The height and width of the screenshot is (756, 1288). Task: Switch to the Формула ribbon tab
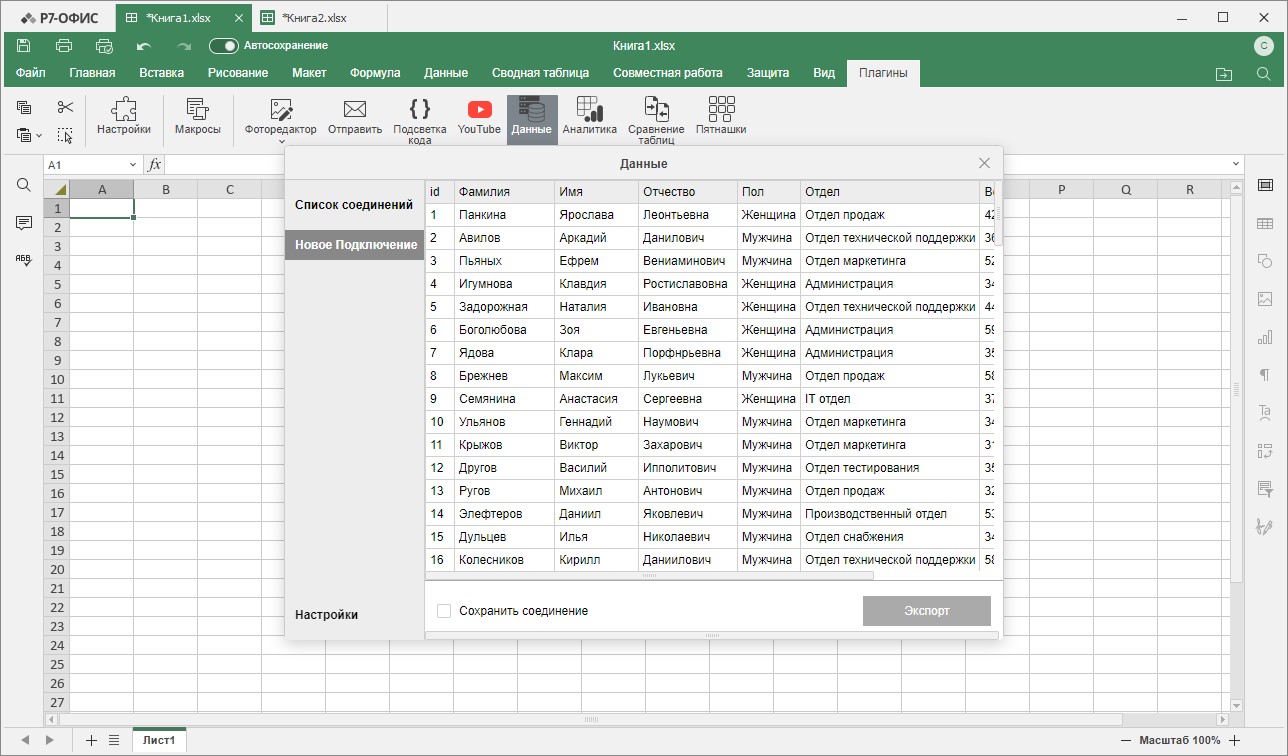click(x=375, y=73)
